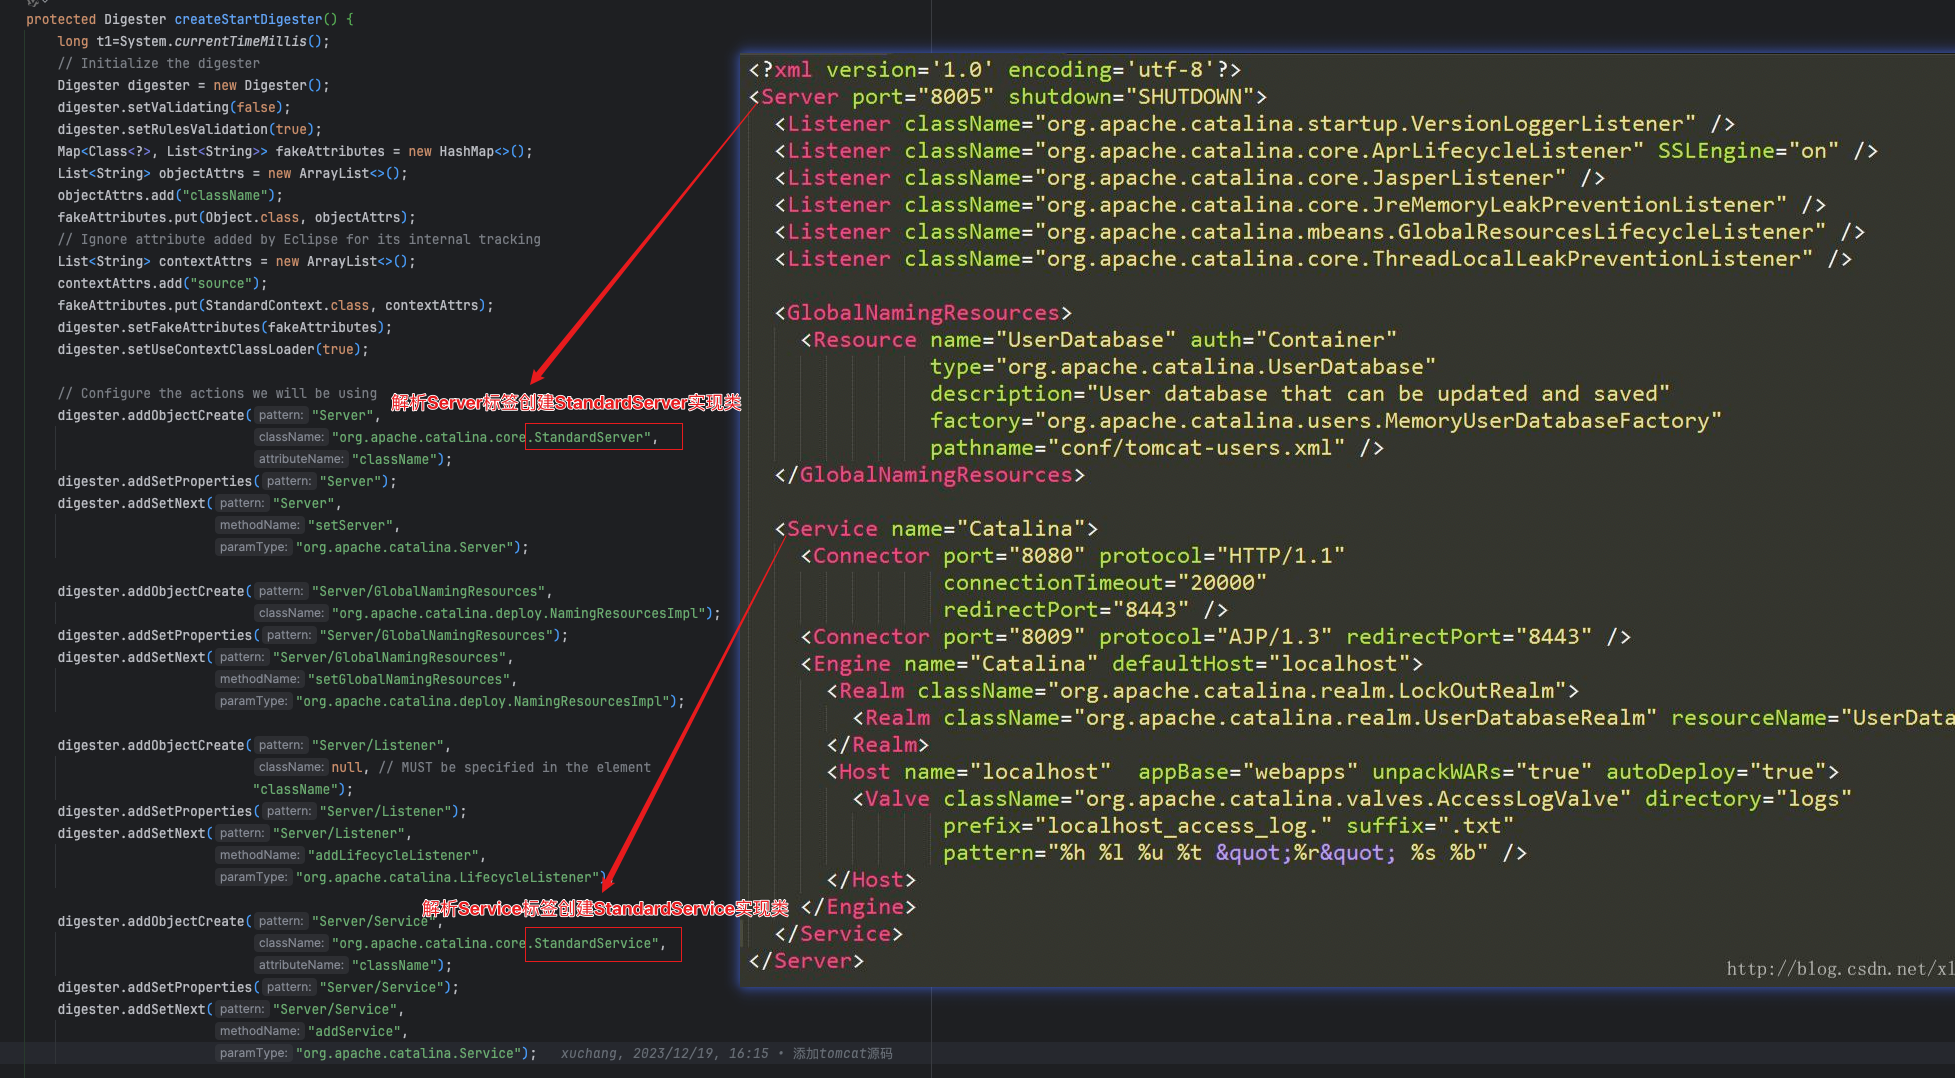Click the '// Initialize the digester' comment

[x=158, y=63]
